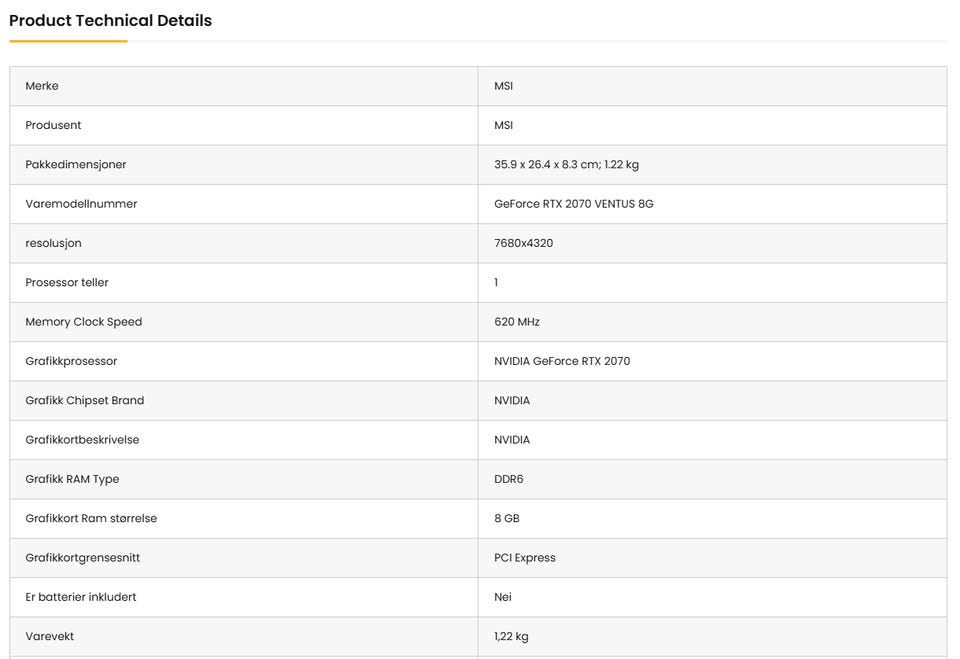The height and width of the screenshot is (659, 960).
Task: Select the Grafikk Chipset Brand label
Action: tap(85, 401)
